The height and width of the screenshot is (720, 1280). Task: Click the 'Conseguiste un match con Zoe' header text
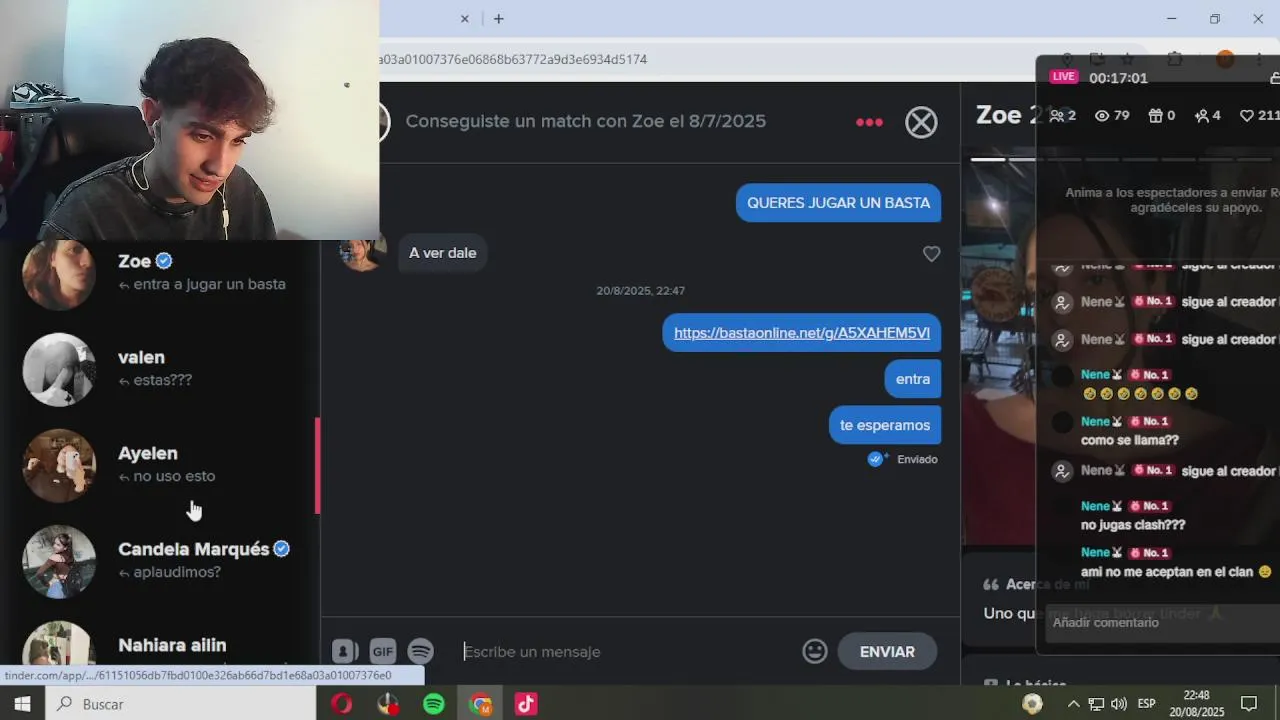[585, 121]
